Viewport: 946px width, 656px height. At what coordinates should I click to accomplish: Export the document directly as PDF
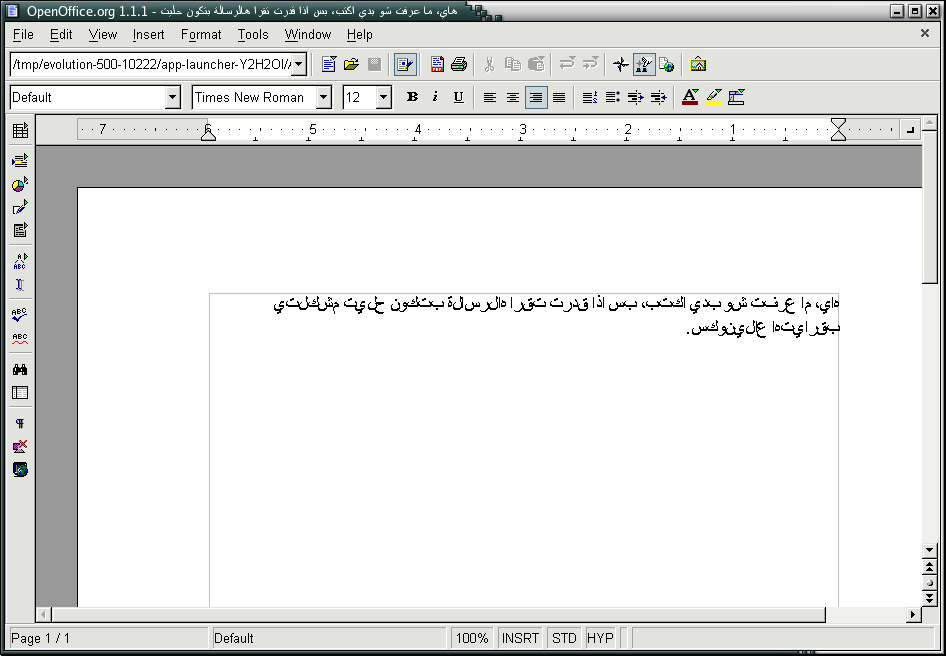point(436,64)
